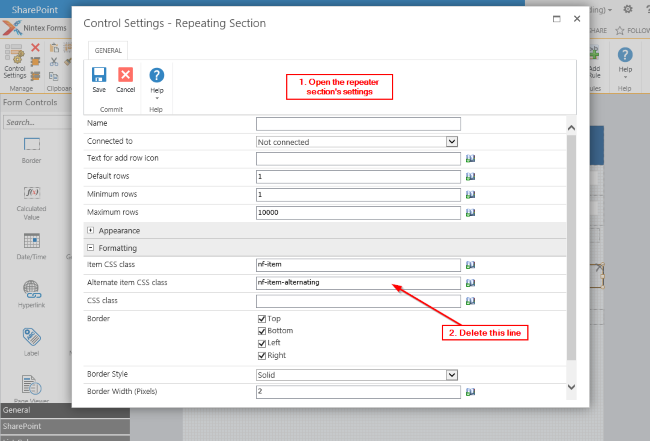Insert reference for Alternate item CSS class
Viewport: 650px width, 441px height.
click(x=470, y=283)
